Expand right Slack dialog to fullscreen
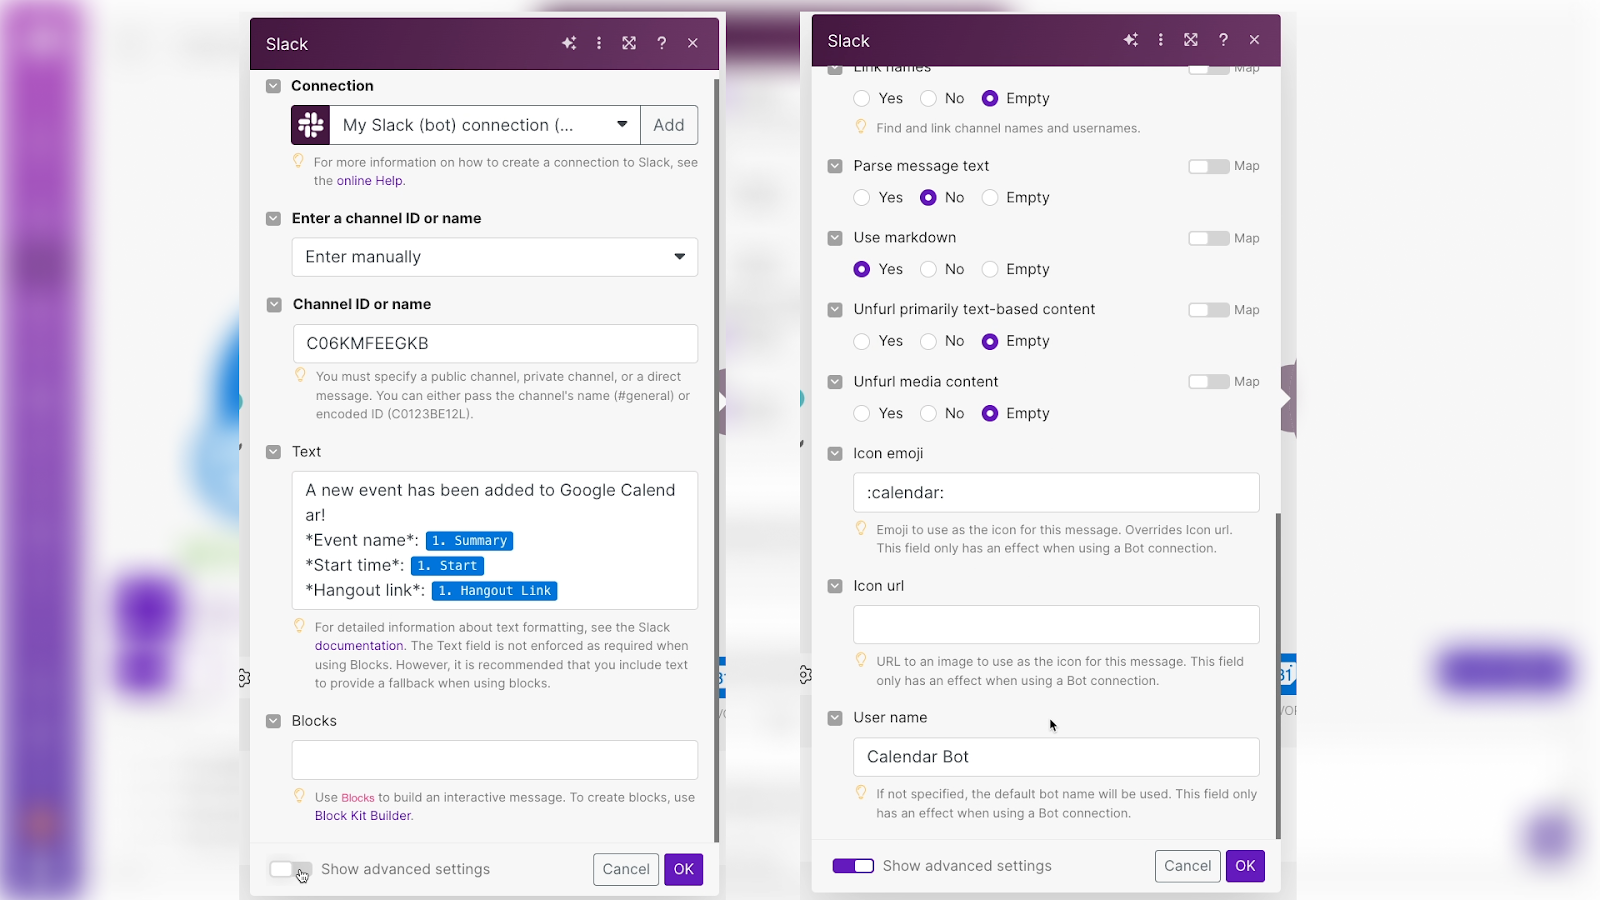This screenshot has width=1600, height=900. (x=1191, y=40)
